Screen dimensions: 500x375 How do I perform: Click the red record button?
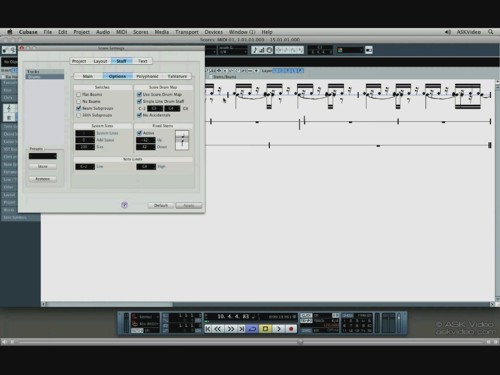pos(291,329)
